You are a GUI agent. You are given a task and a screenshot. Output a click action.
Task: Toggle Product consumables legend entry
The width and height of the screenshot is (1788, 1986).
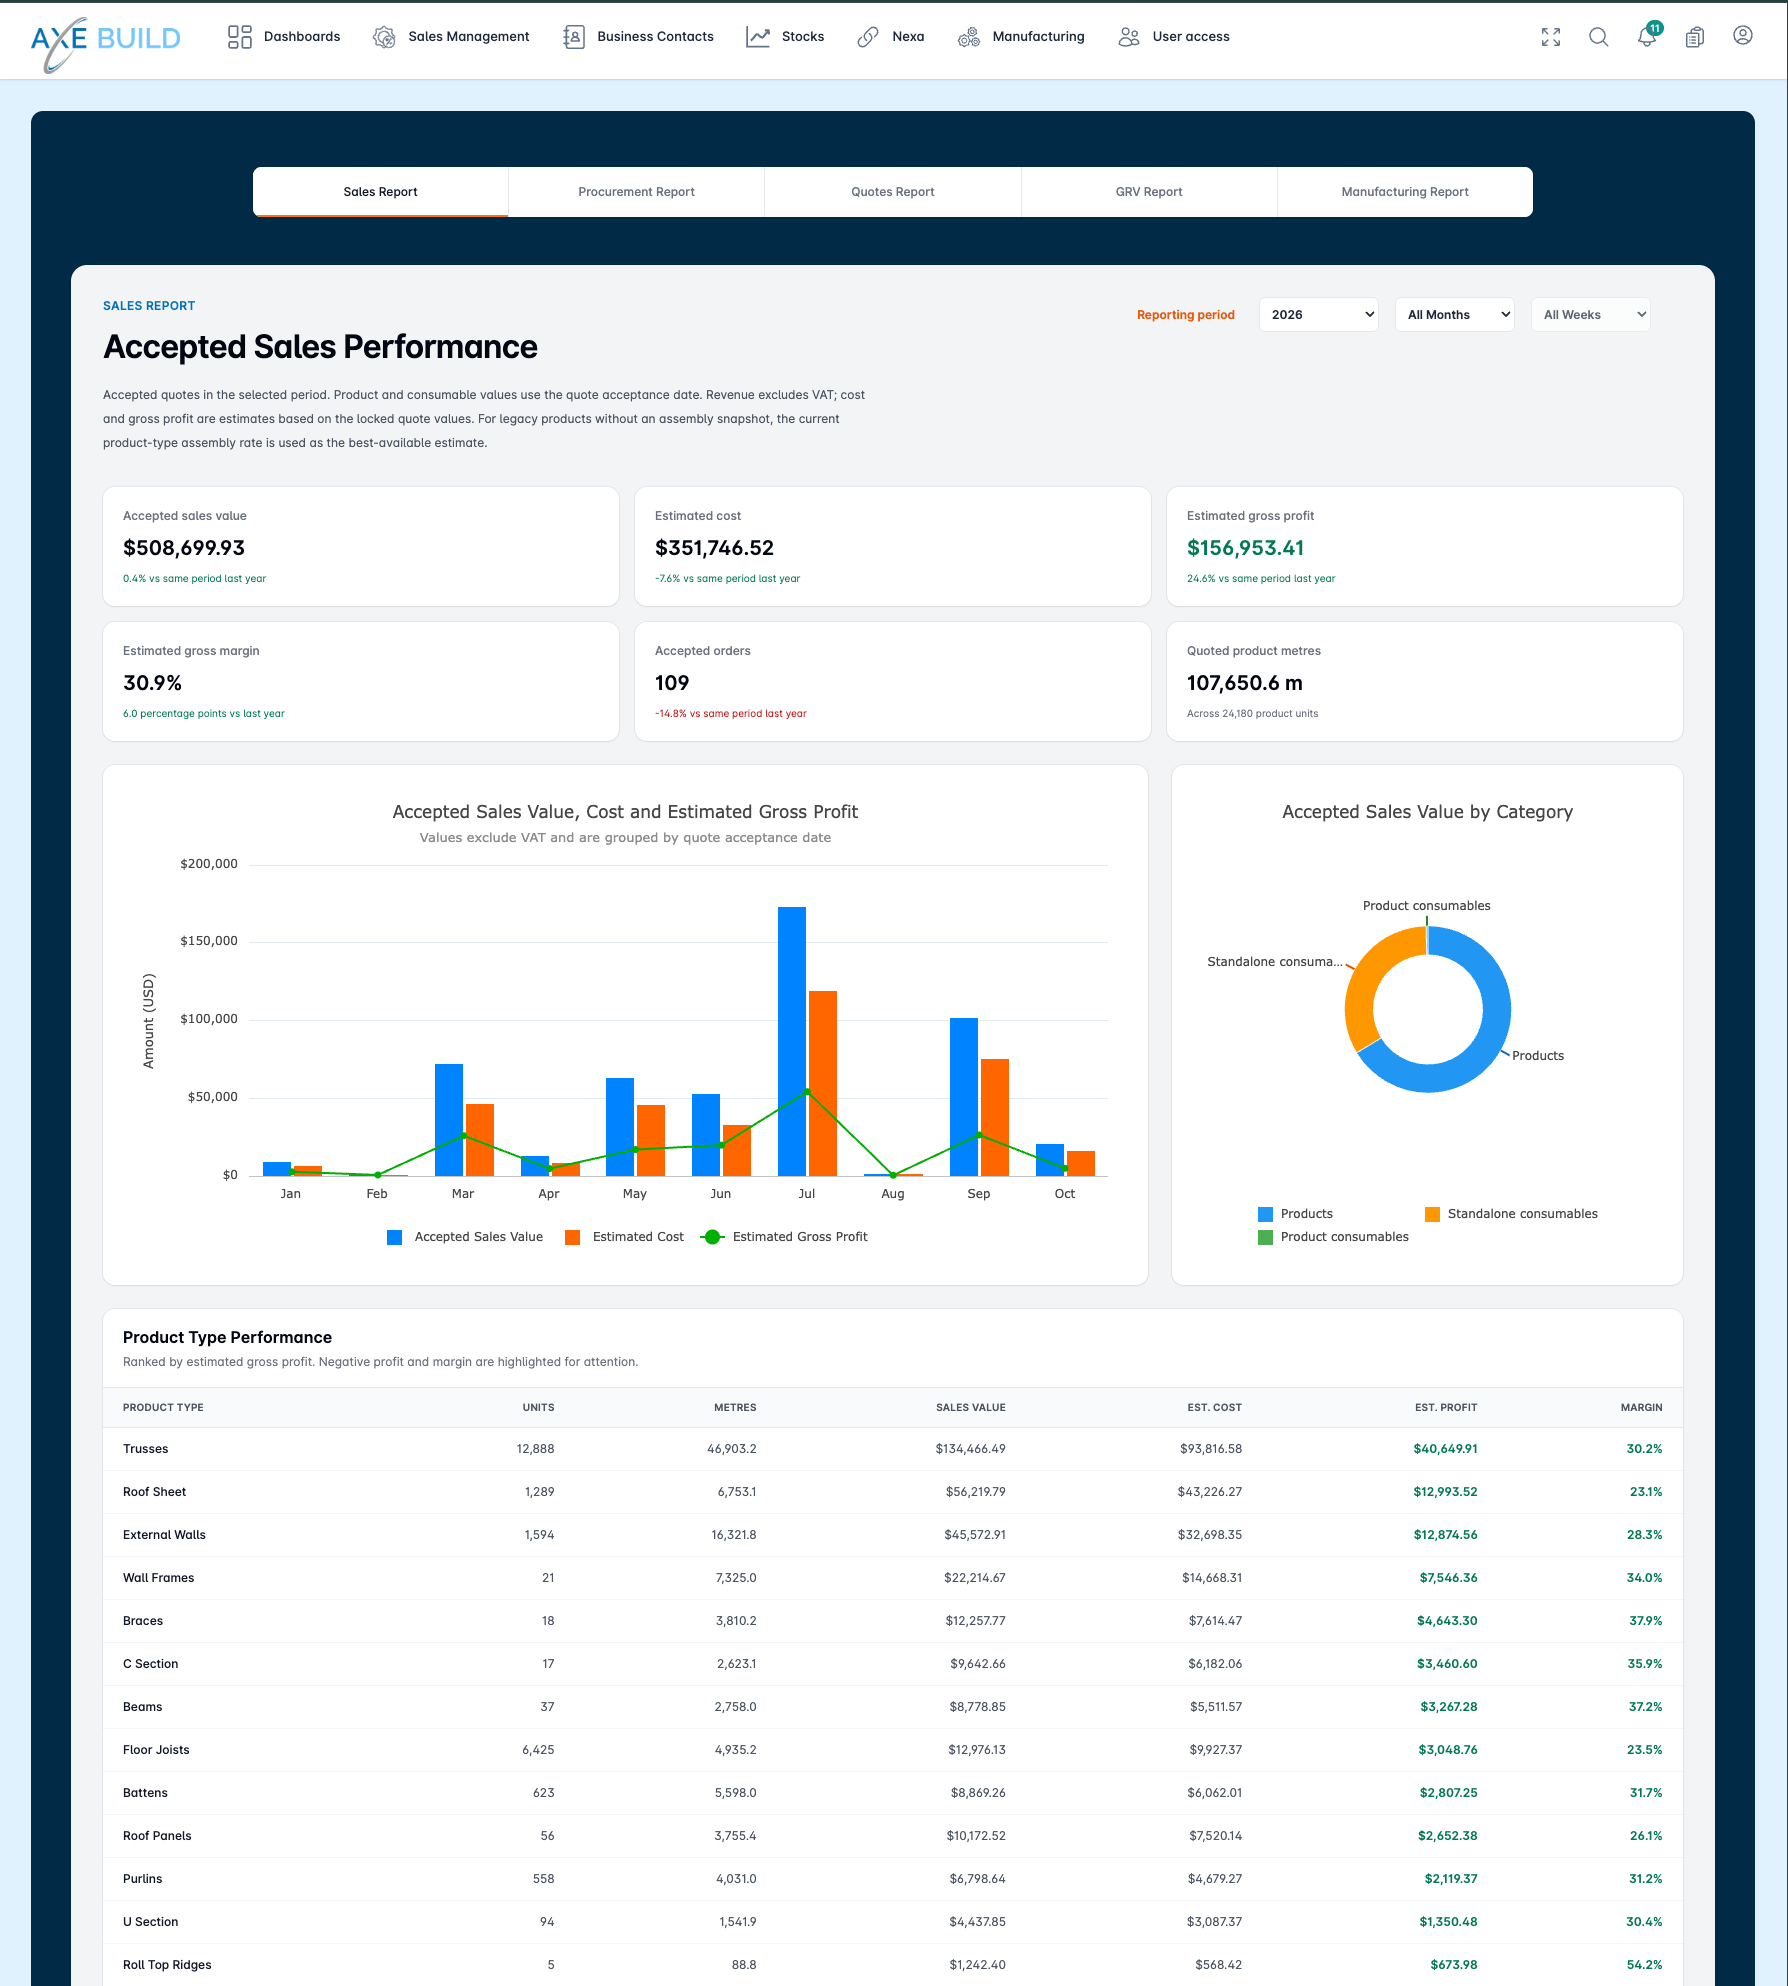coord(1333,1237)
